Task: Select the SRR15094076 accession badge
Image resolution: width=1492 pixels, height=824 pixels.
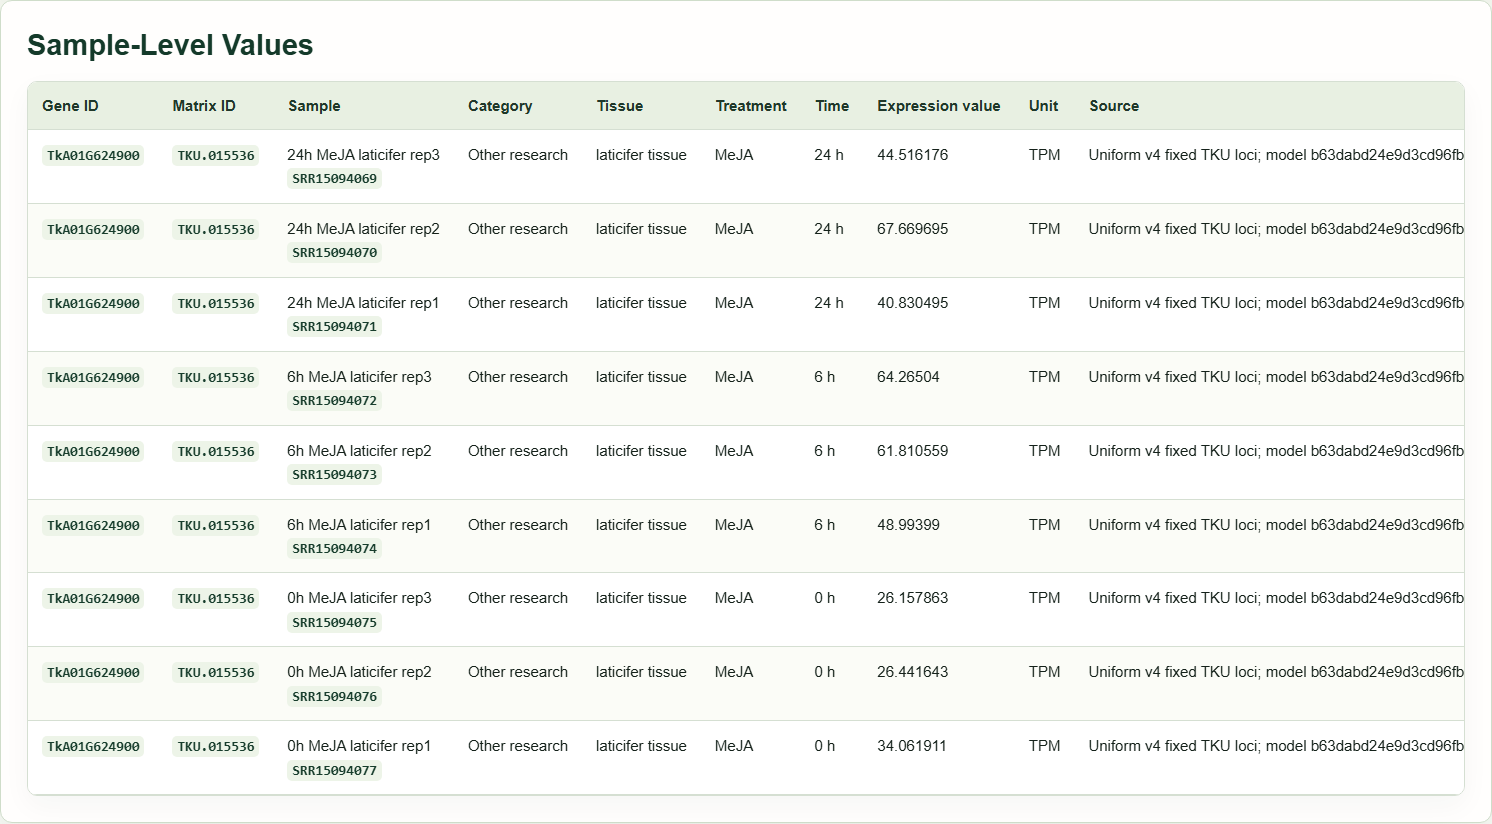Action: tap(335, 697)
